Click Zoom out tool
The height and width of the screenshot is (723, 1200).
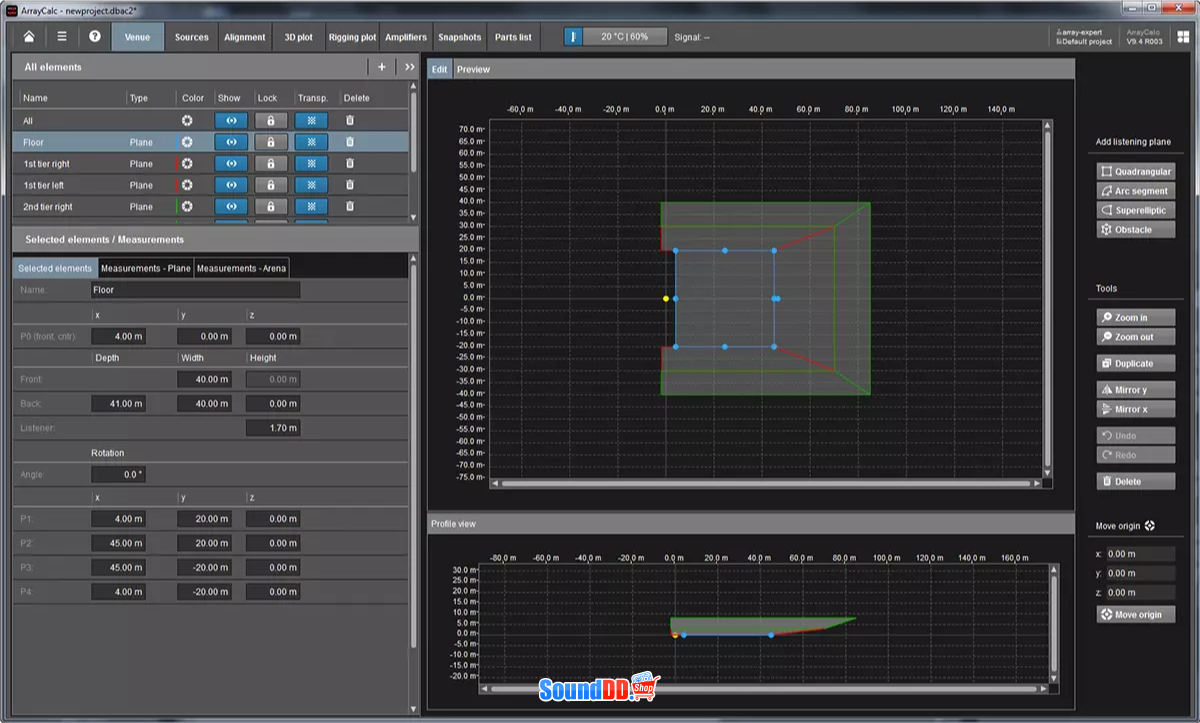(1136, 338)
